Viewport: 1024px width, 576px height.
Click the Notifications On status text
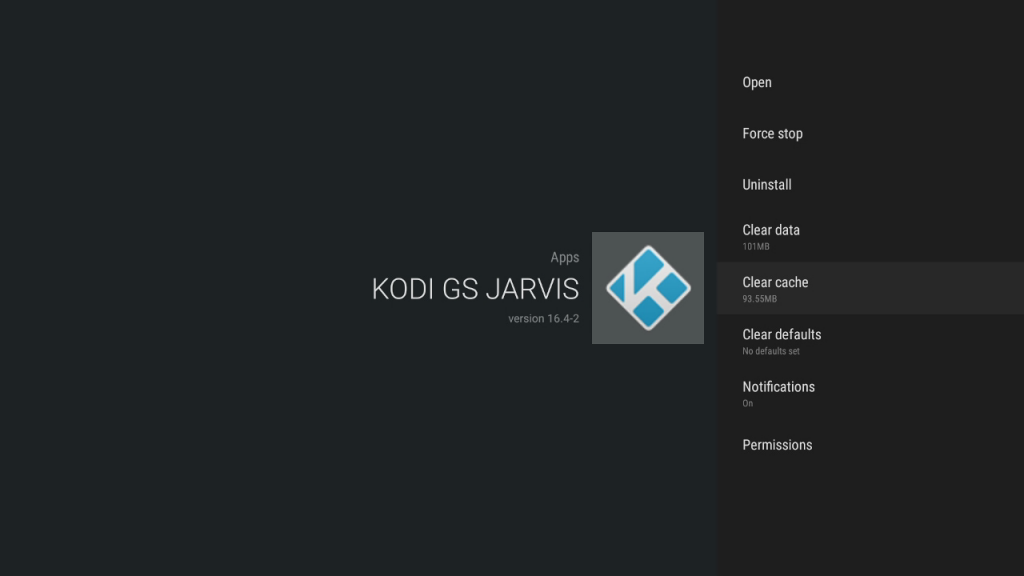[x=748, y=404]
